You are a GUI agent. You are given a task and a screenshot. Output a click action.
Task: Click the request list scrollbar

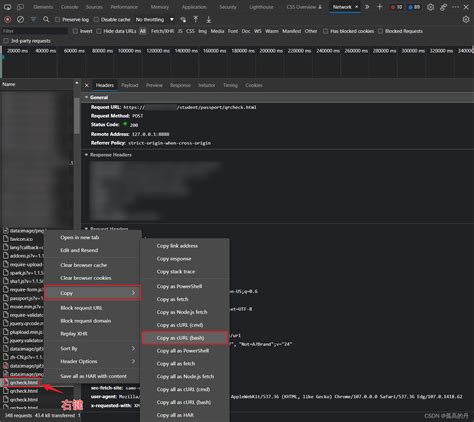77,117
